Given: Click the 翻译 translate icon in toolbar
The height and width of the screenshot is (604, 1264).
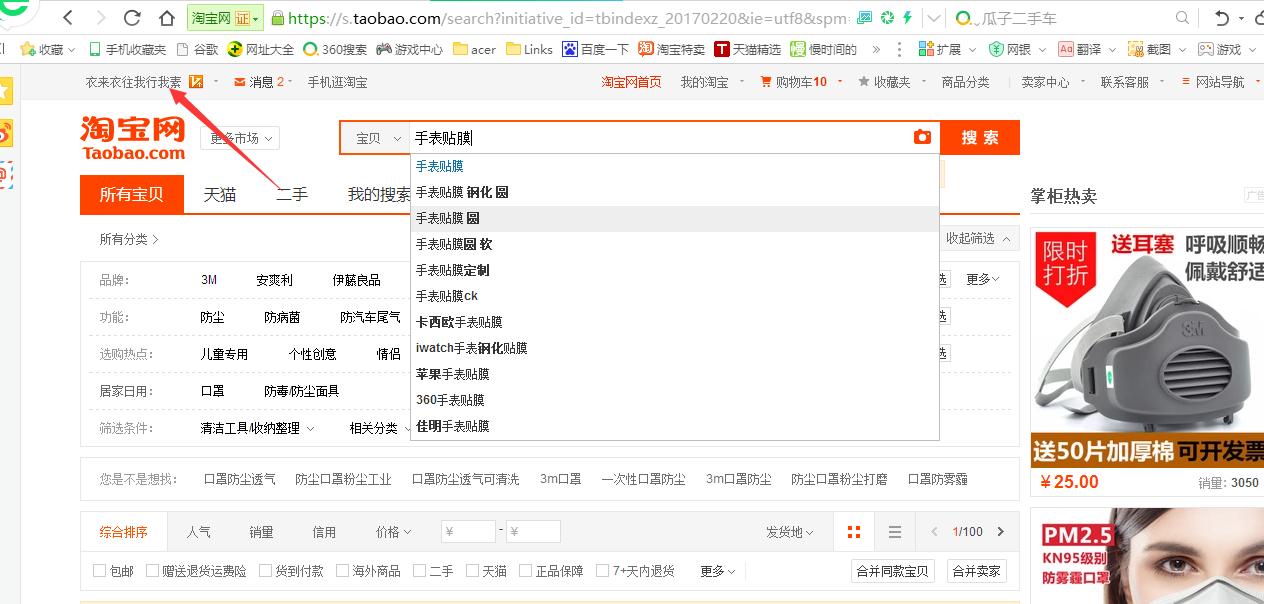Looking at the screenshot, I should [1087, 47].
